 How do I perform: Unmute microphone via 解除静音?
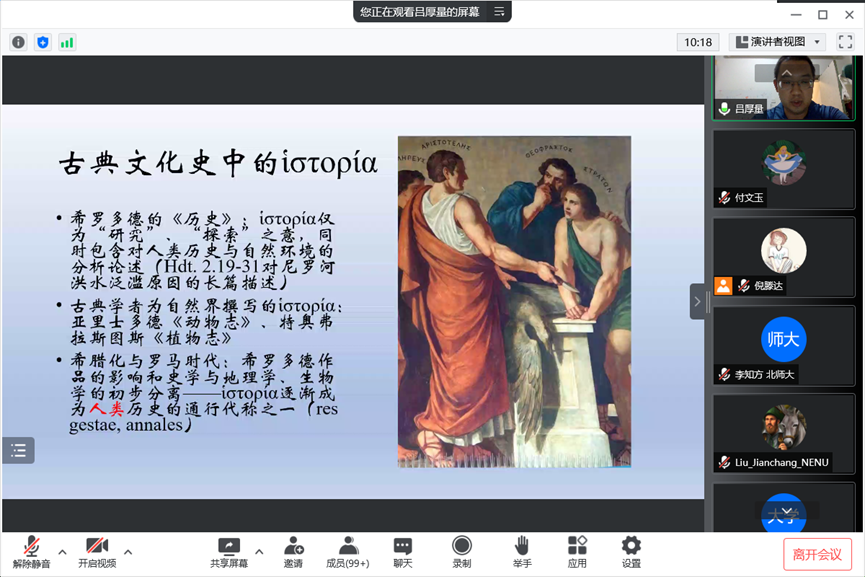[x=32, y=551]
